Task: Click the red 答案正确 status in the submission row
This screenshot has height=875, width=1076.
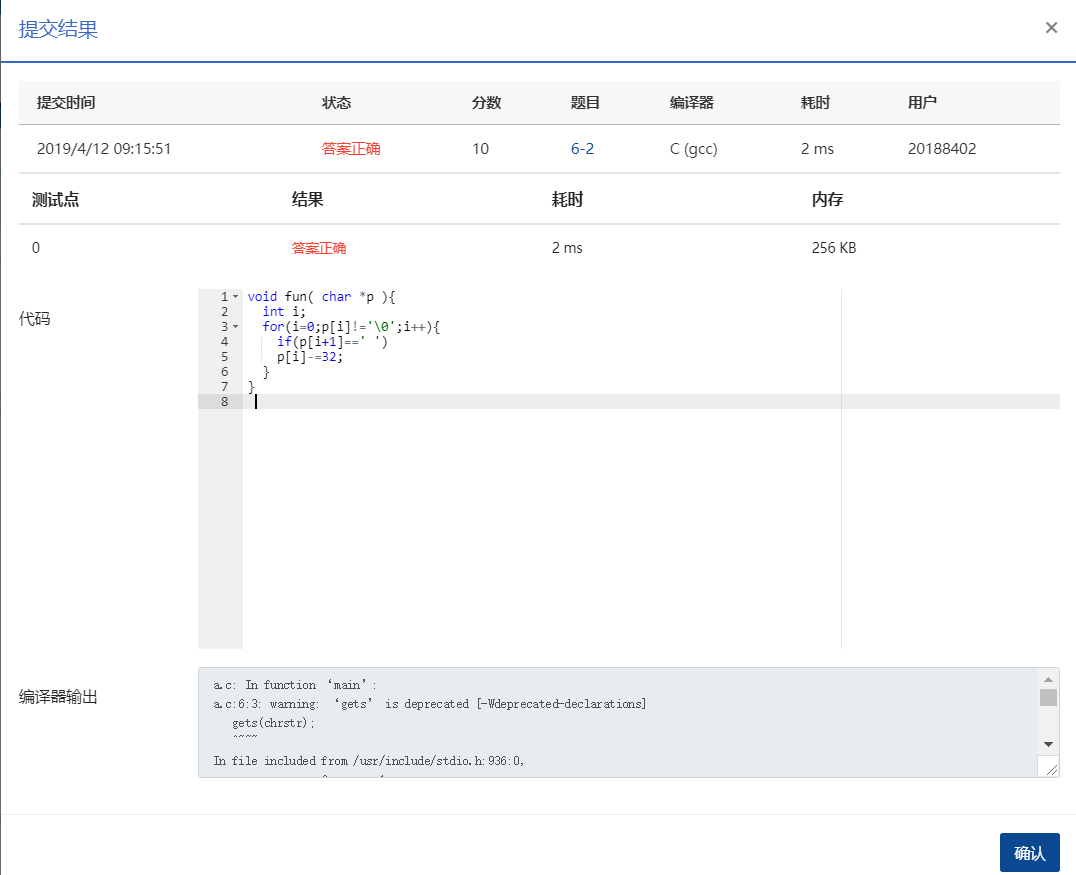Action: 351,148
